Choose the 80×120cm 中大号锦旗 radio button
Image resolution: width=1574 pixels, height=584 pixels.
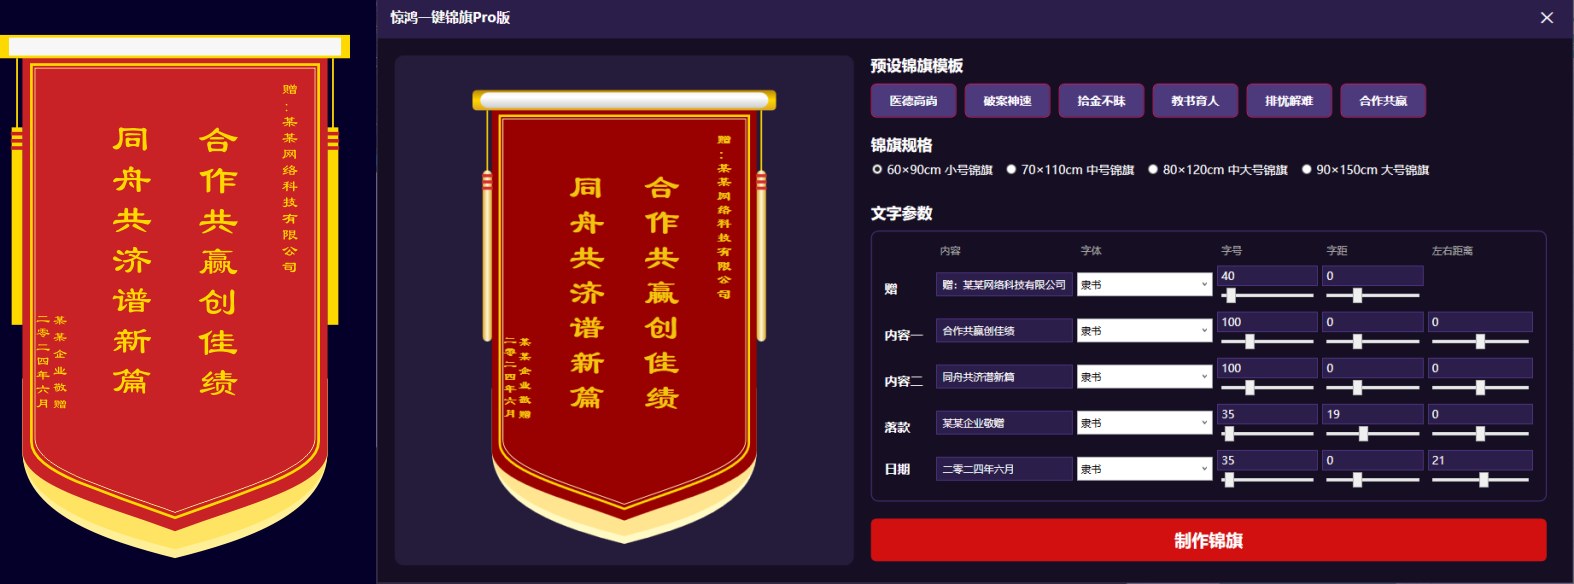1153,170
